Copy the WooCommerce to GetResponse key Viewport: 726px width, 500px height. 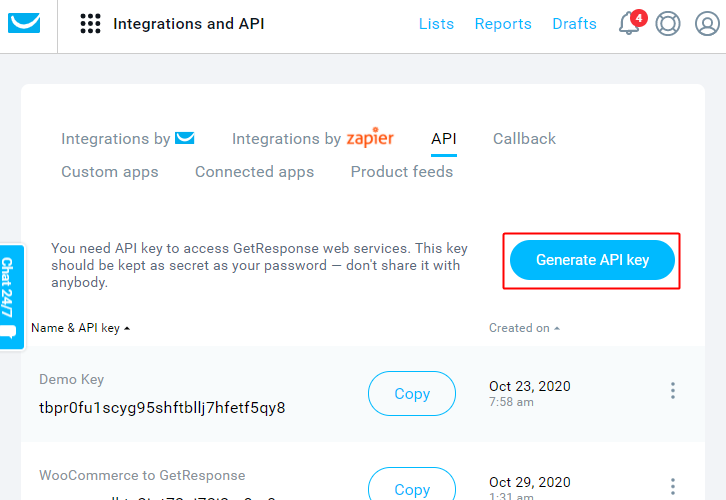pyautogui.click(x=412, y=485)
